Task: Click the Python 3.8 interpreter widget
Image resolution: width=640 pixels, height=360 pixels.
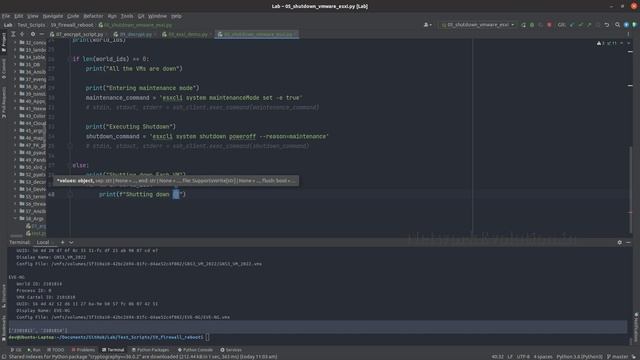Action: click(x=579, y=357)
